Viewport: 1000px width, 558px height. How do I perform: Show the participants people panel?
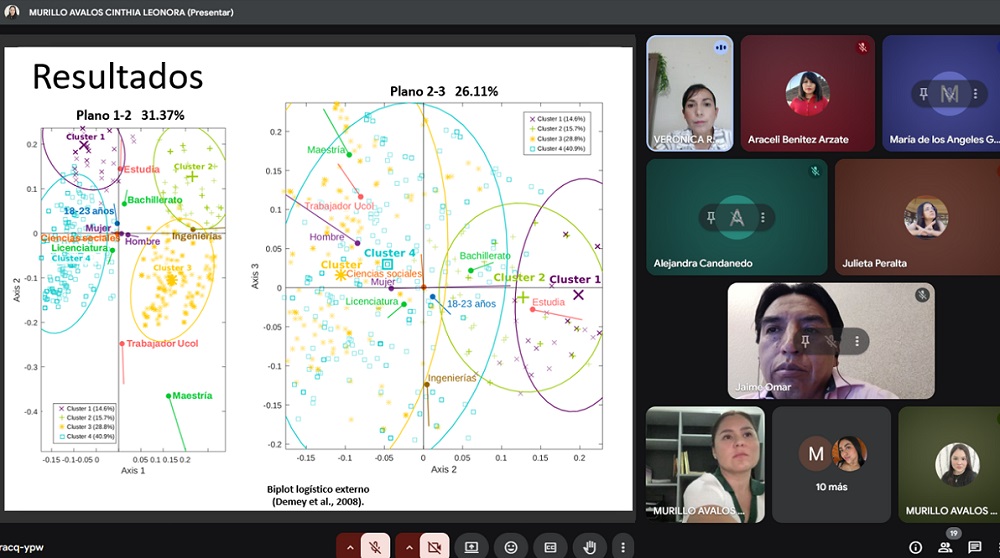tap(945, 547)
